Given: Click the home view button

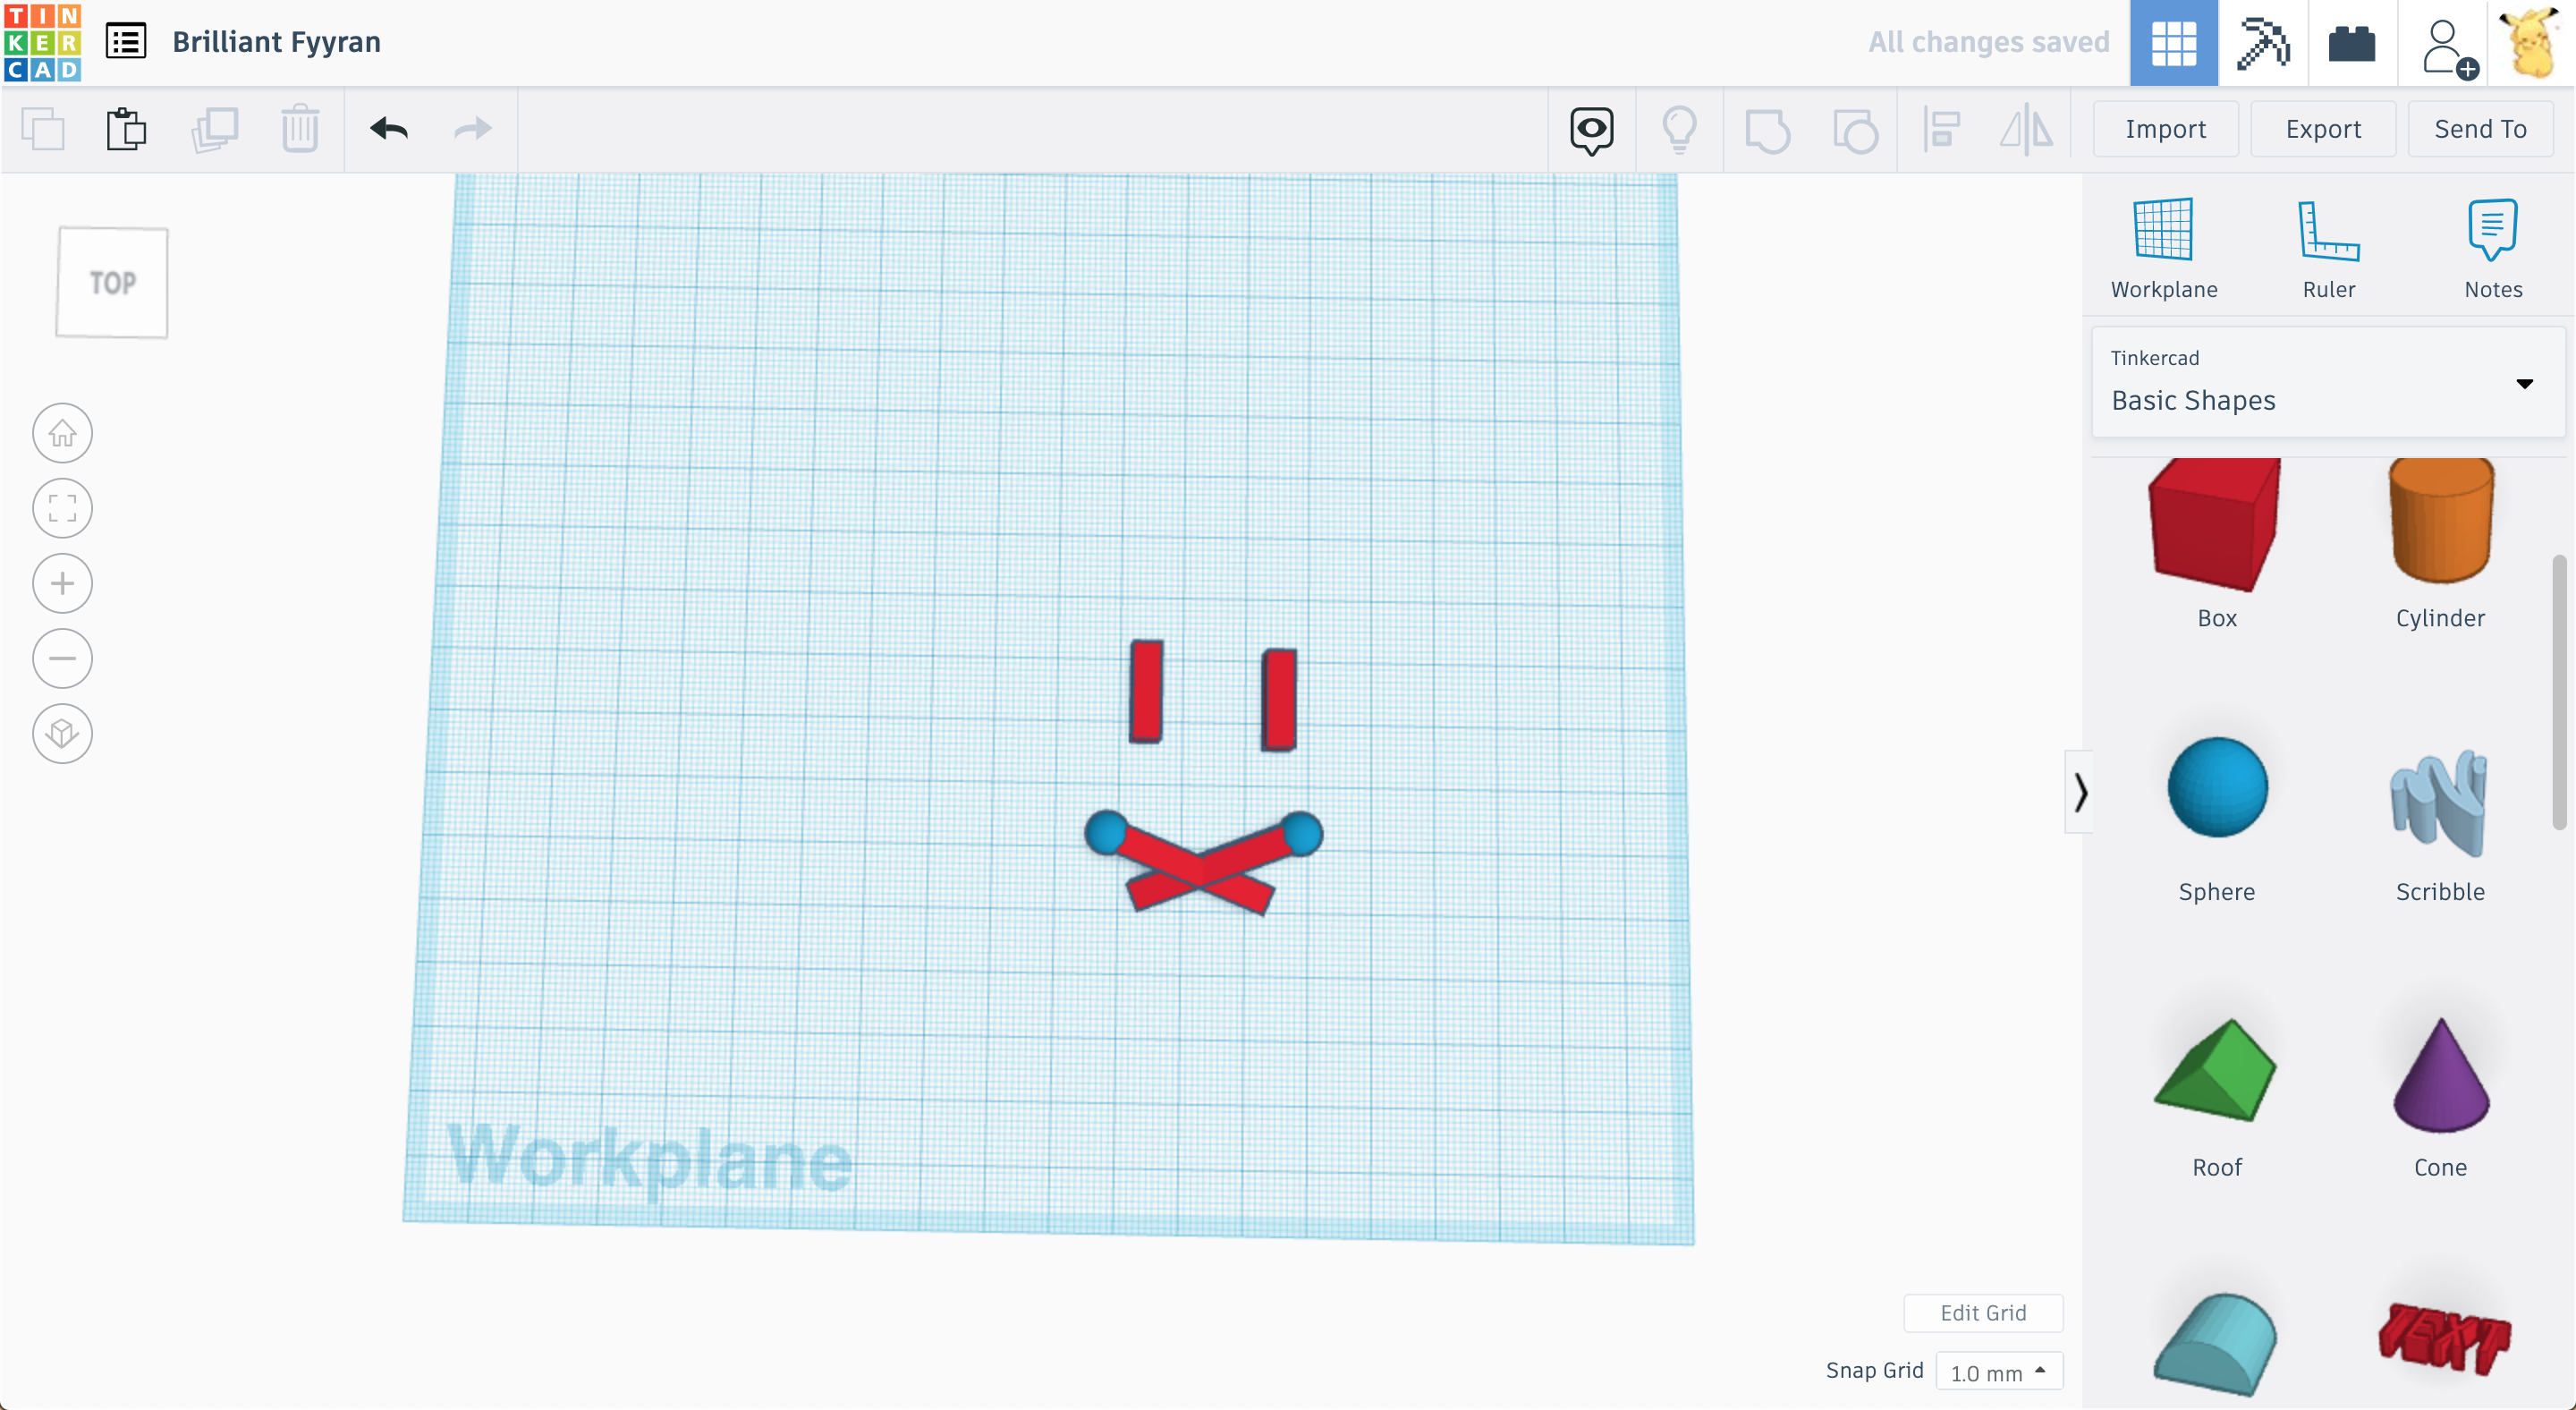Looking at the screenshot, I should [x=62, y=433].
